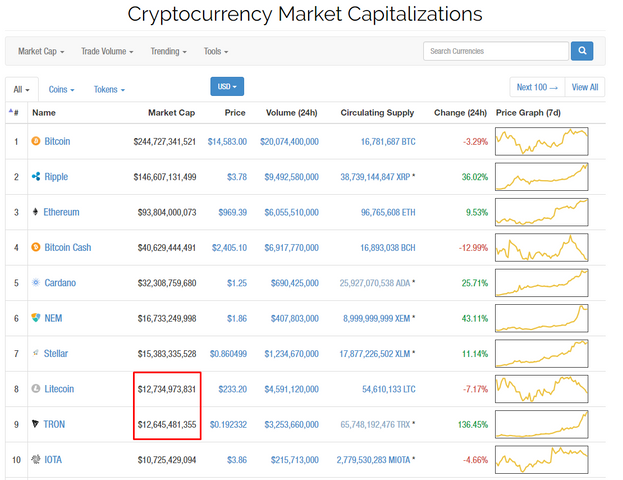Sort by Circulating Supply header
The image size is (623, 480).
(x=377, y=113)
